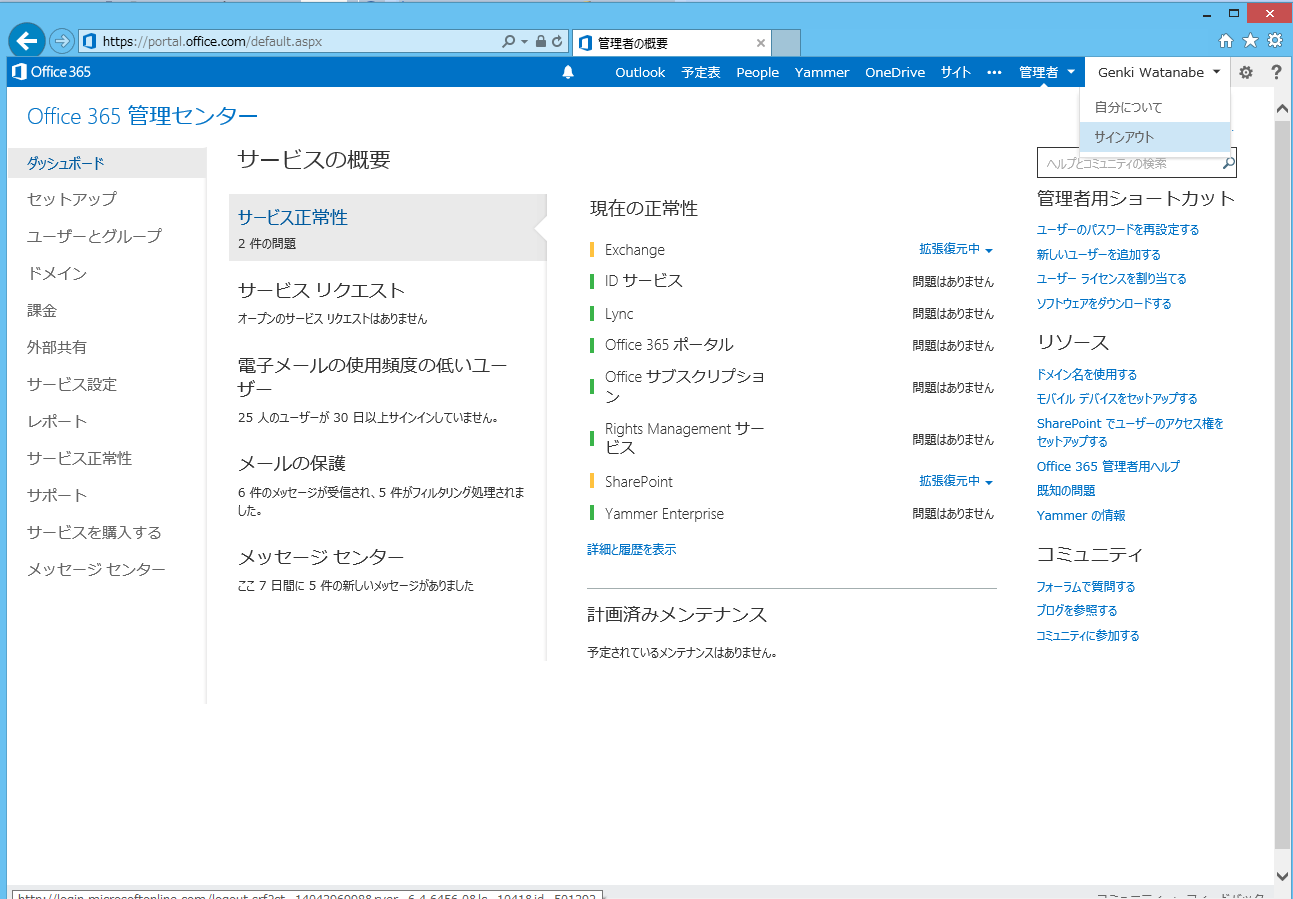Click ドメイン名を使用する link
The width and height of the screenshot is (1293, 899).
pos(1087,374)
